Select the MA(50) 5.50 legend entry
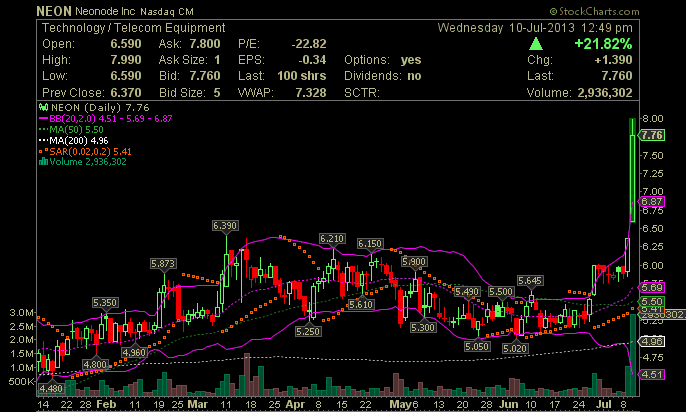The height and width of the screenshot is (412, 686). coord(71,129)
